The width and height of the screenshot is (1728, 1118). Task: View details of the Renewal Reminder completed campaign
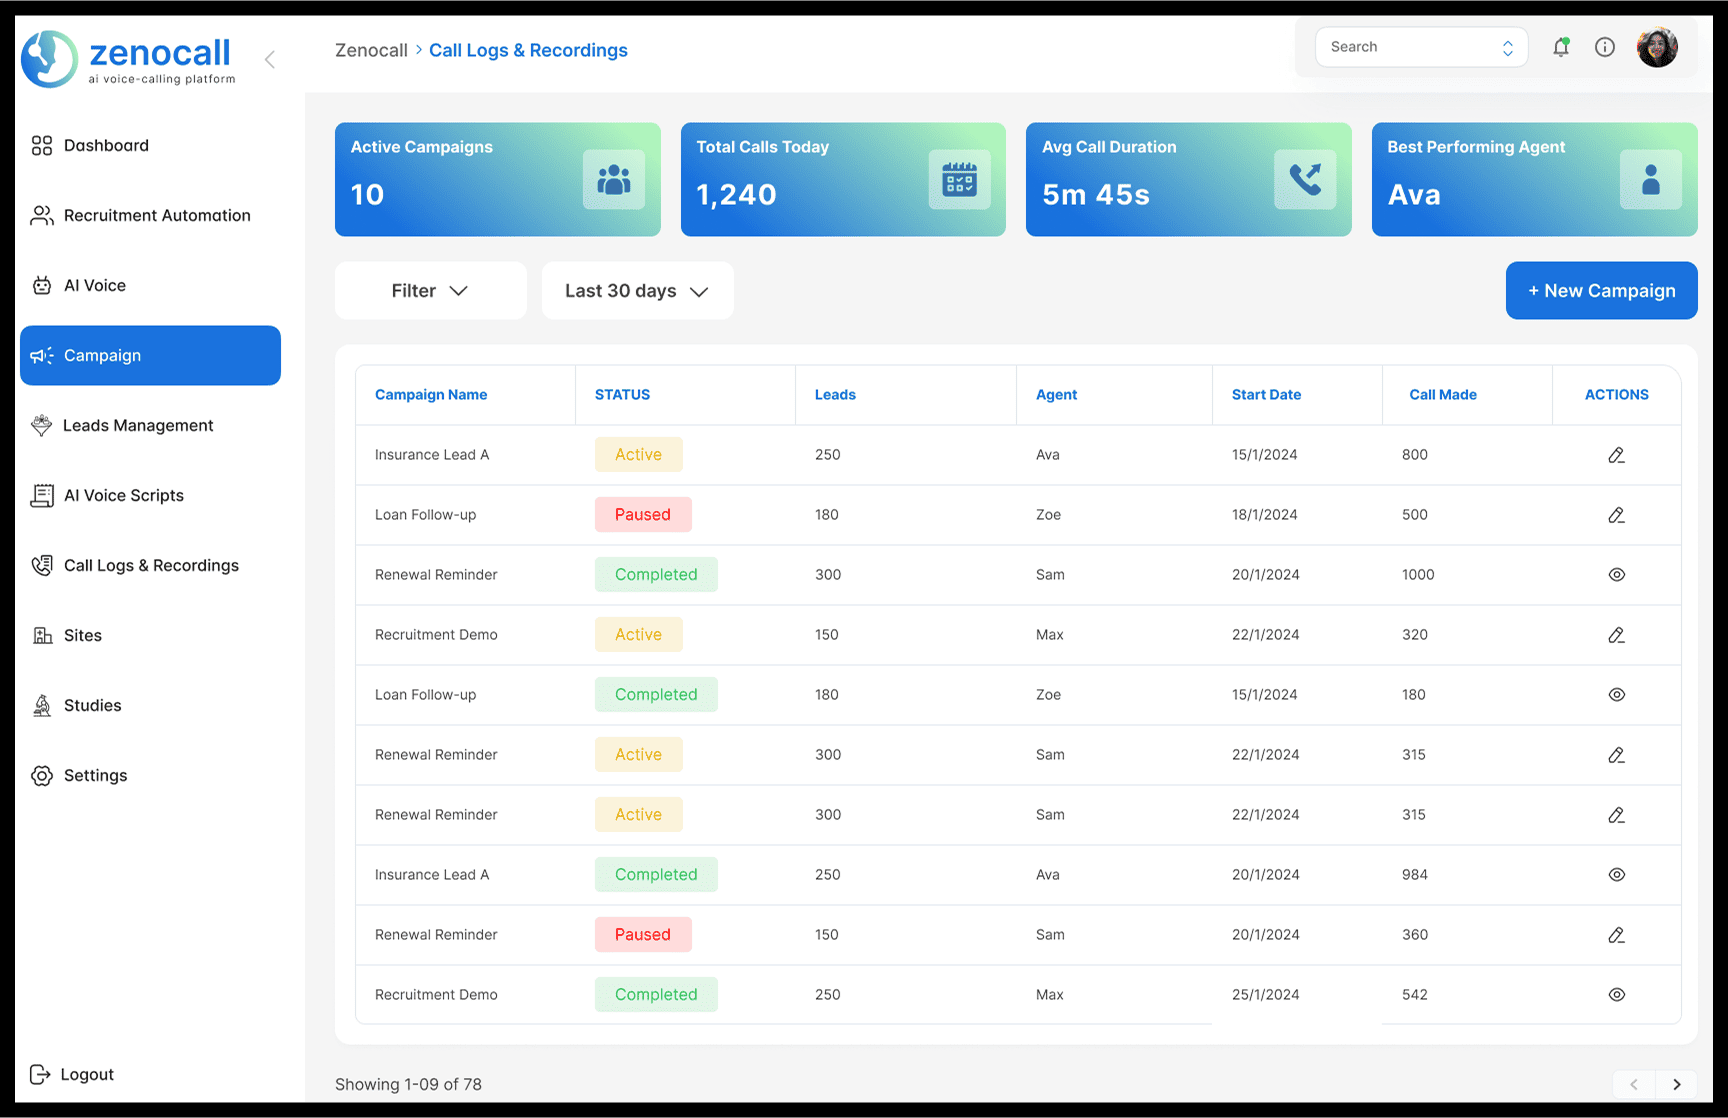pos(1617,574)
